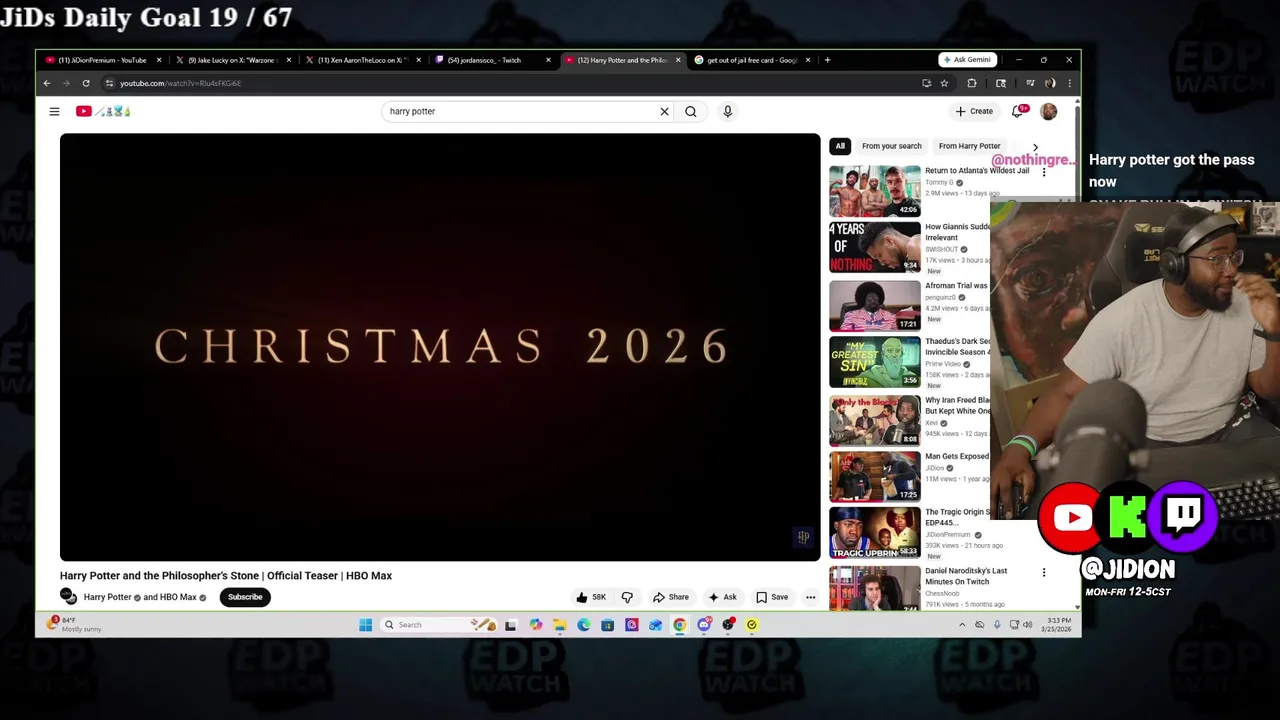The width and height of the screenshot is (1280, 720).
Task: Click Chrome icon in taskbar
Action: coord(679,625)
